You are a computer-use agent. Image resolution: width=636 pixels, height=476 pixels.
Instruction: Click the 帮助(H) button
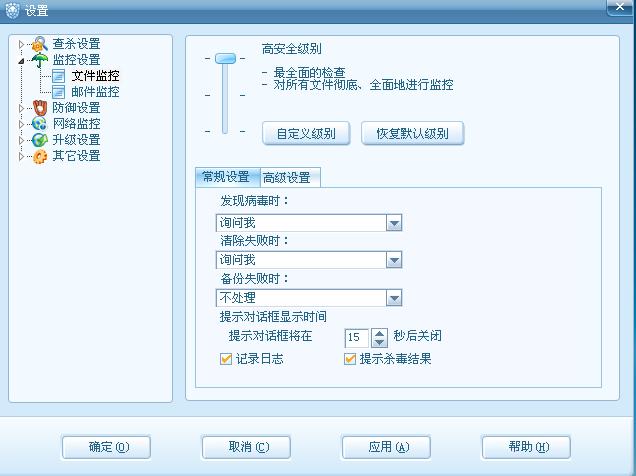tap(526, 447)
